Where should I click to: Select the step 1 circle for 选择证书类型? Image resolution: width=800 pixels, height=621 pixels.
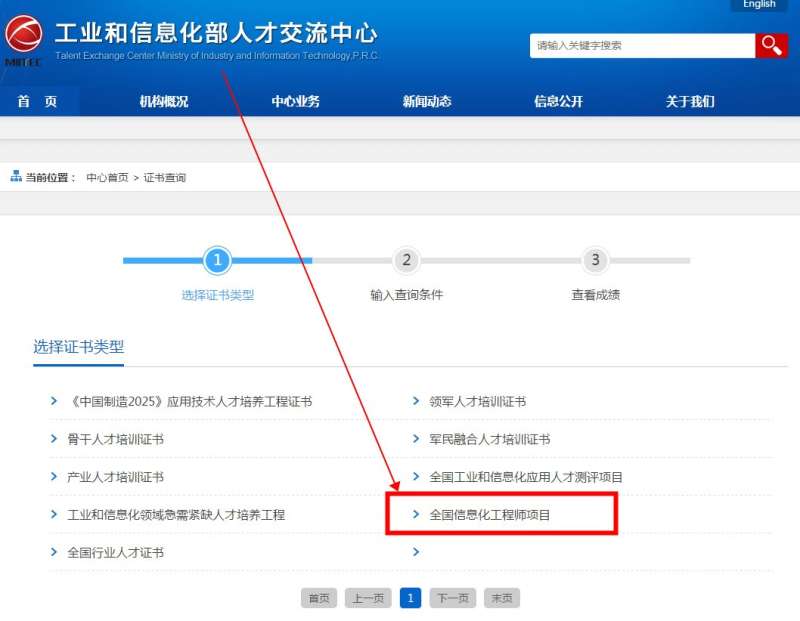click(218, 259)
